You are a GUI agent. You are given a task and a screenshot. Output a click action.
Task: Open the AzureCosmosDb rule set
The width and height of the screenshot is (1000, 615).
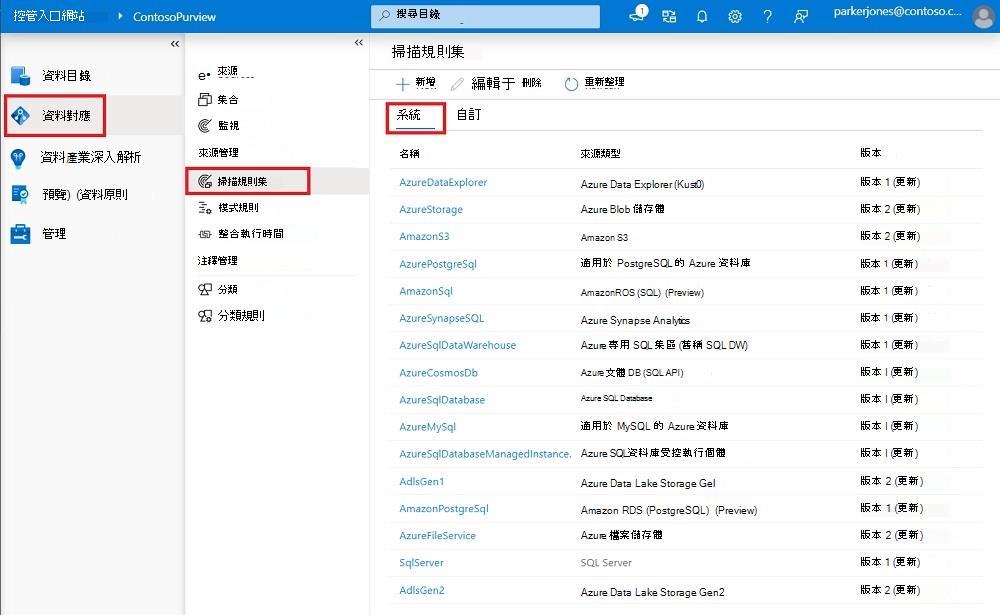(x=438, y=373)
